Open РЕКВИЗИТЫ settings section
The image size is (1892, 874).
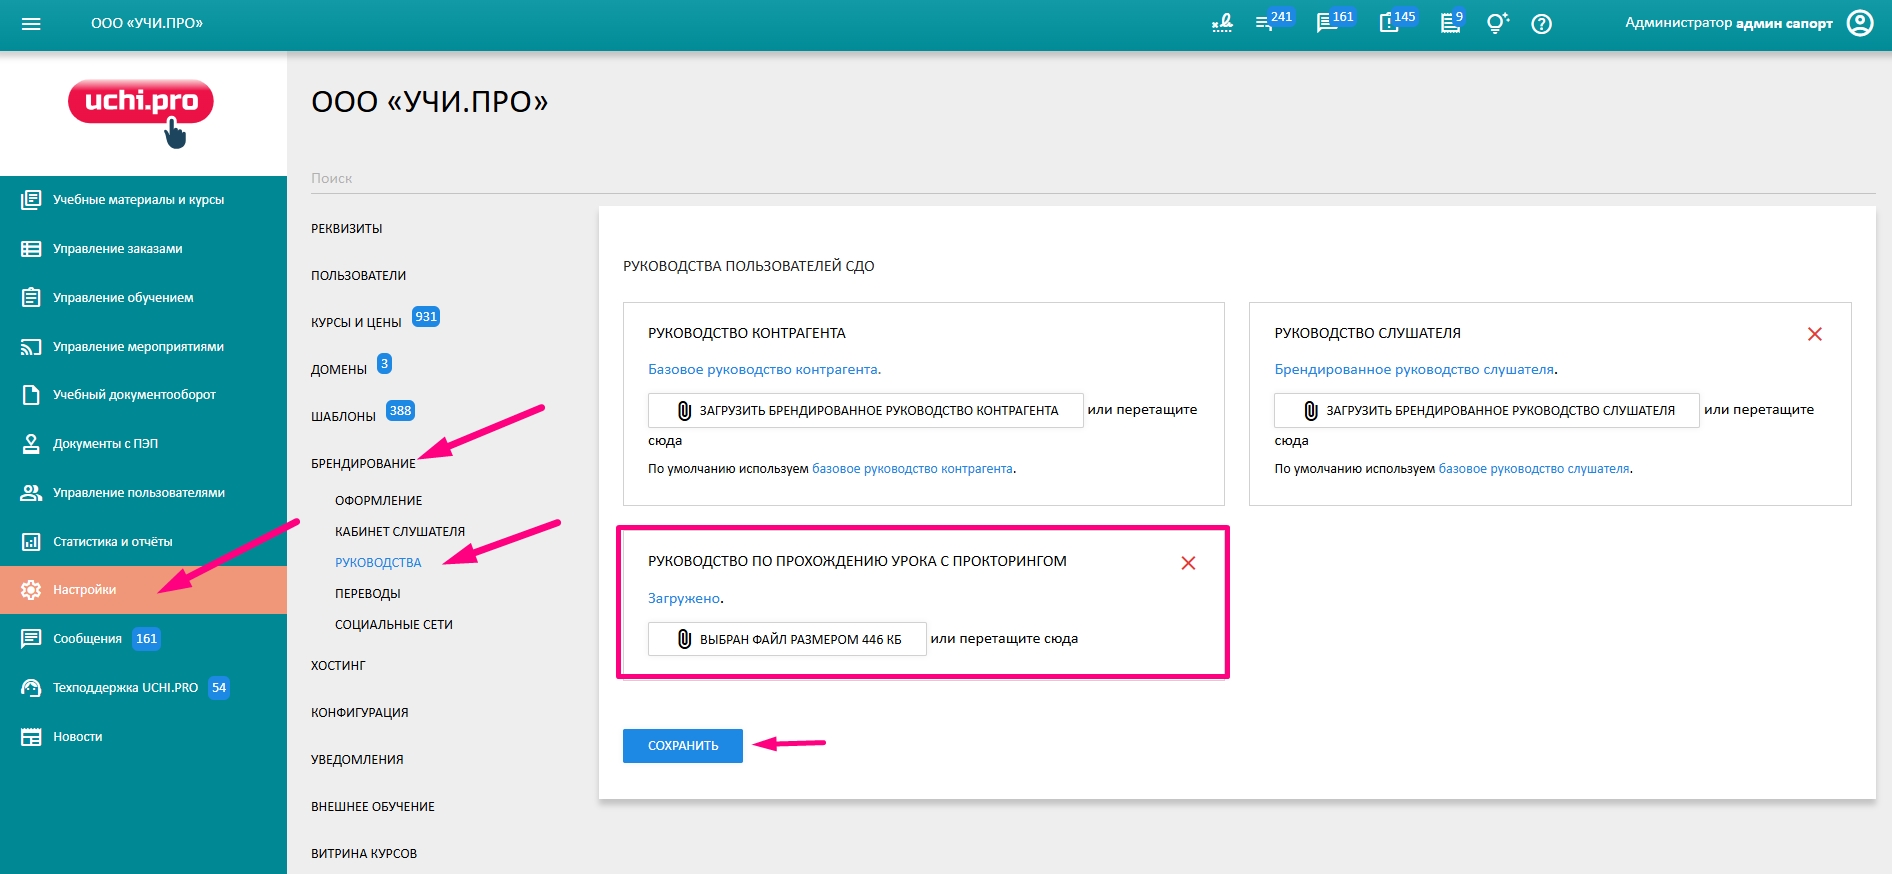[347, 229]
